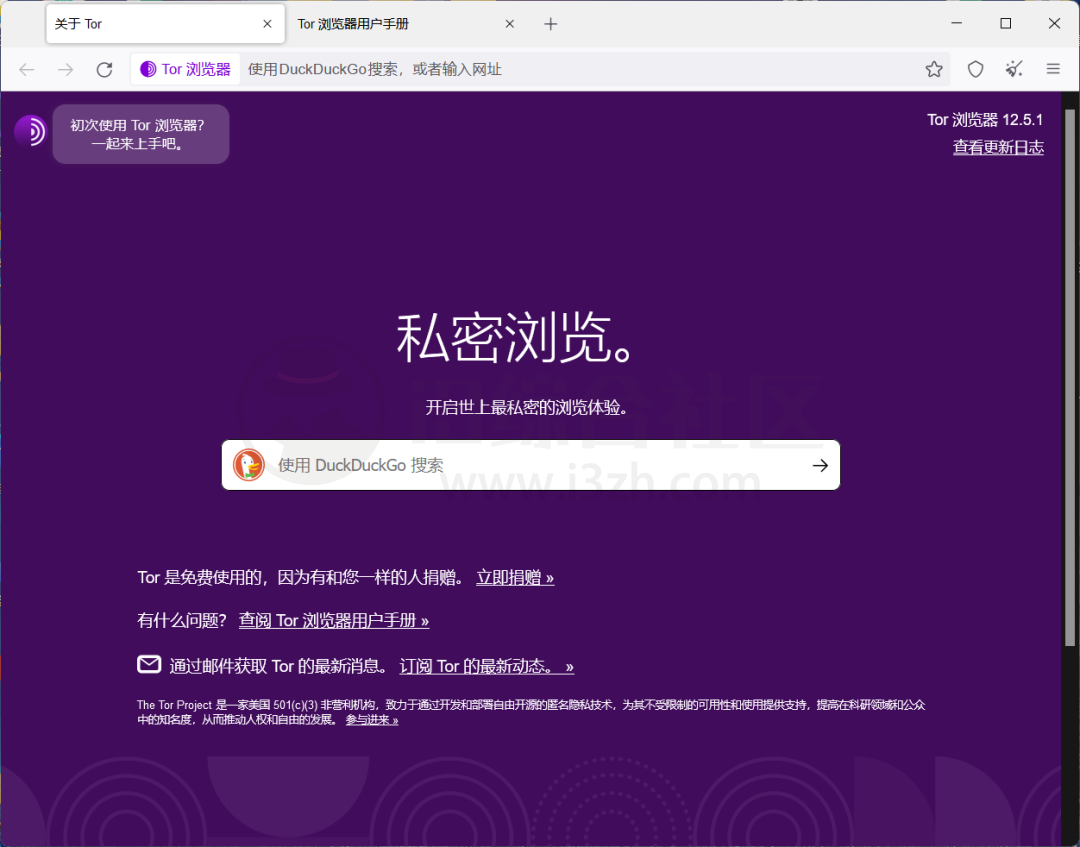
Task: Click the envelope mail icon
Action: pos(149,665)
